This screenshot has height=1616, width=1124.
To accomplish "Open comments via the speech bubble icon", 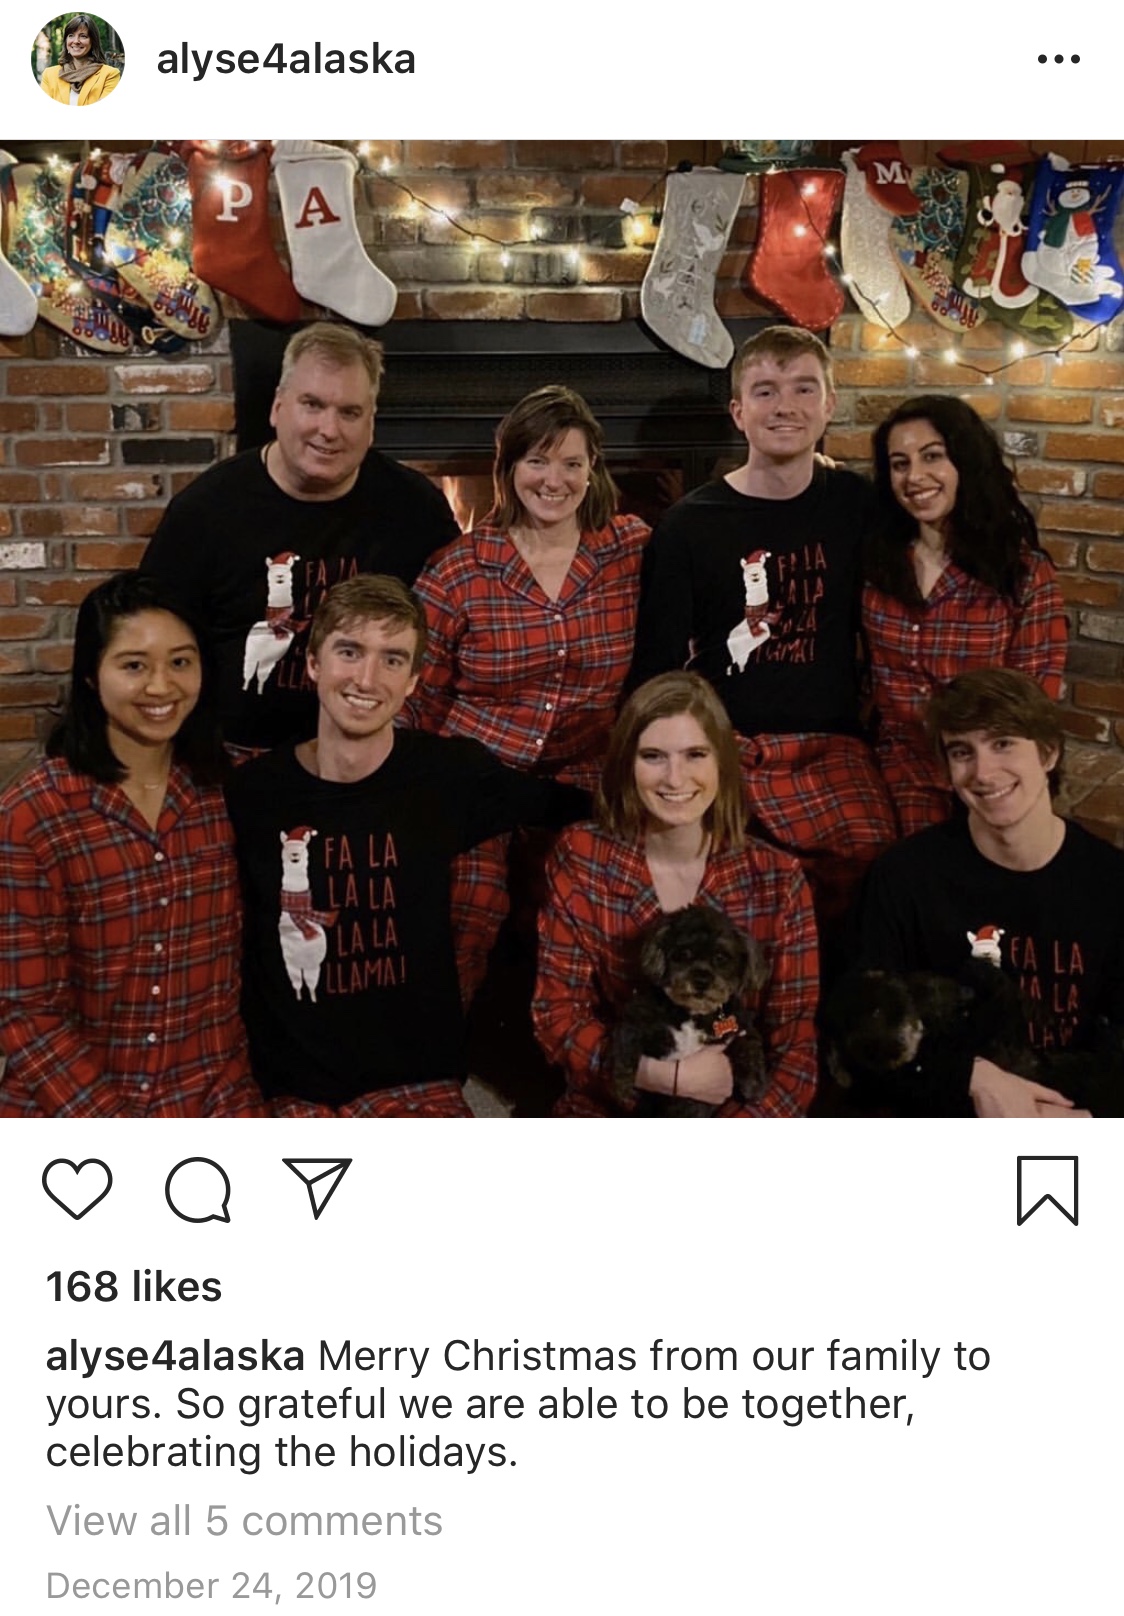I will 198,1189.
